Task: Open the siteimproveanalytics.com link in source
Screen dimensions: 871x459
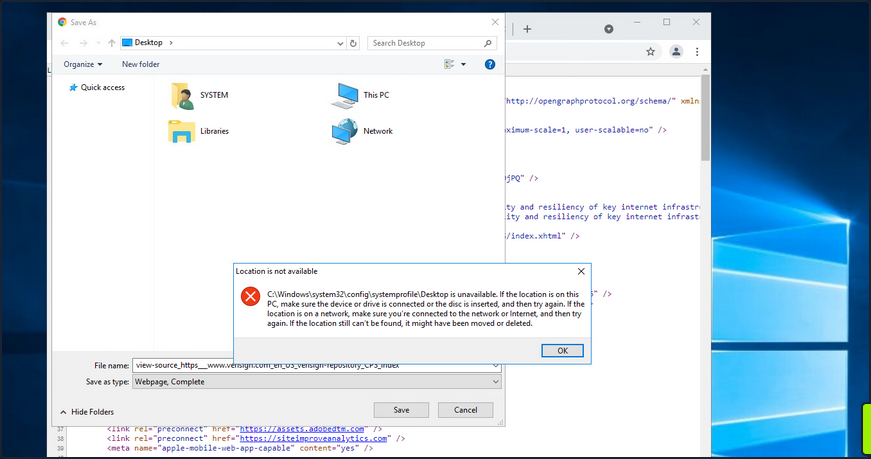Action: (x=313, y=438)
